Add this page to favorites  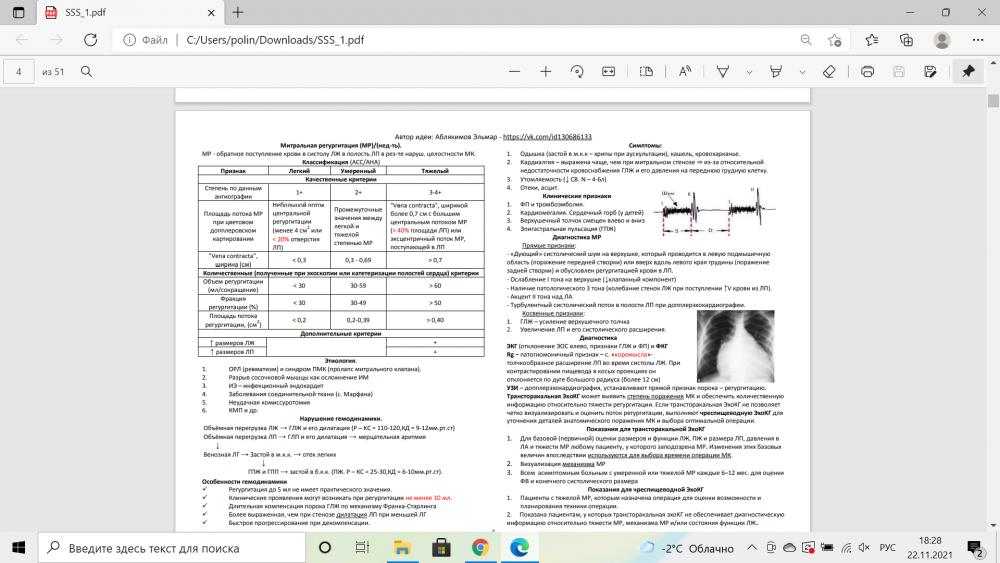[x=835, y=40]
